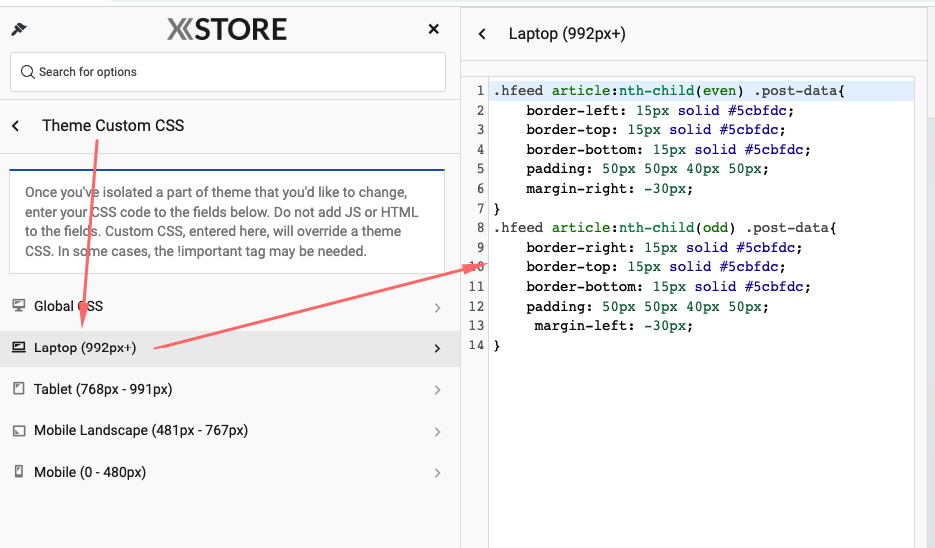Click border-top rule on line 3
The width and height of the screenshot is (935, 548).
click(656, 129)
